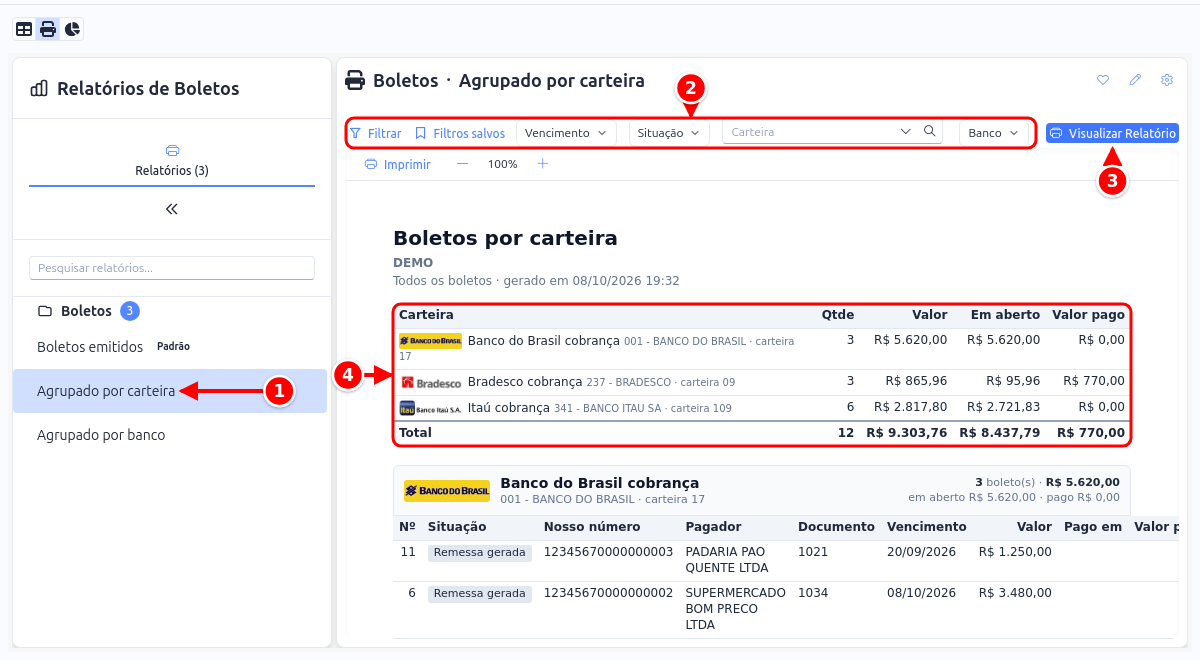Screen dimensions: 1200x660
Task: Click the Imprimir button
Action: click(x=398, y=164)
